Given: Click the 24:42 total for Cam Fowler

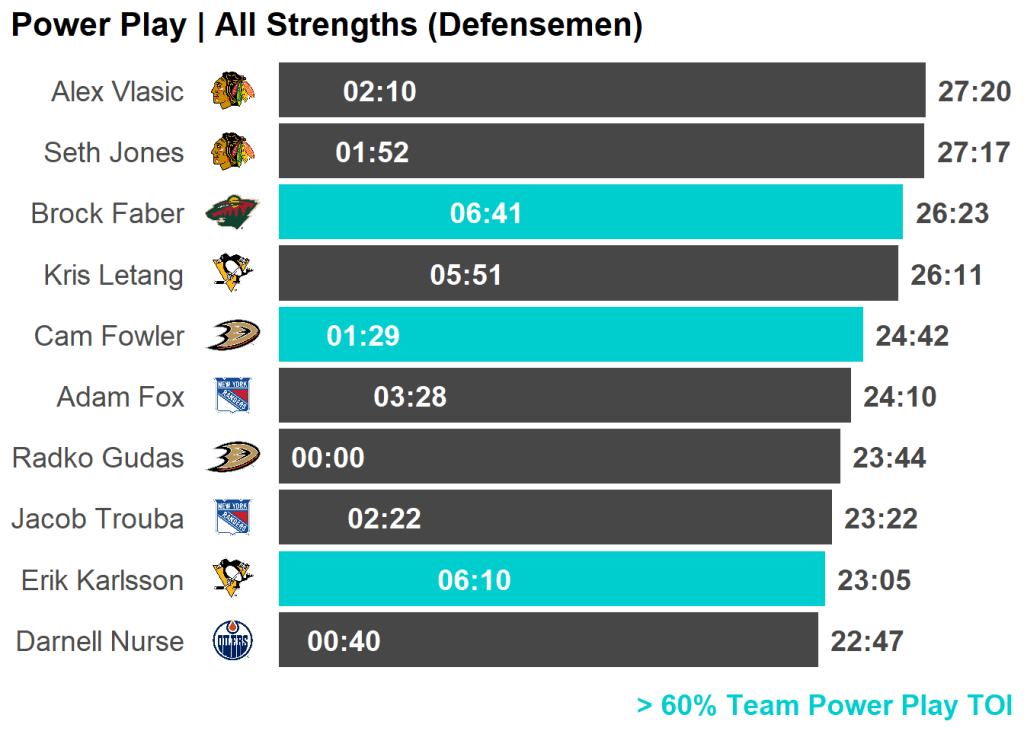Looking at the screenshot, I should coord(912,336).
